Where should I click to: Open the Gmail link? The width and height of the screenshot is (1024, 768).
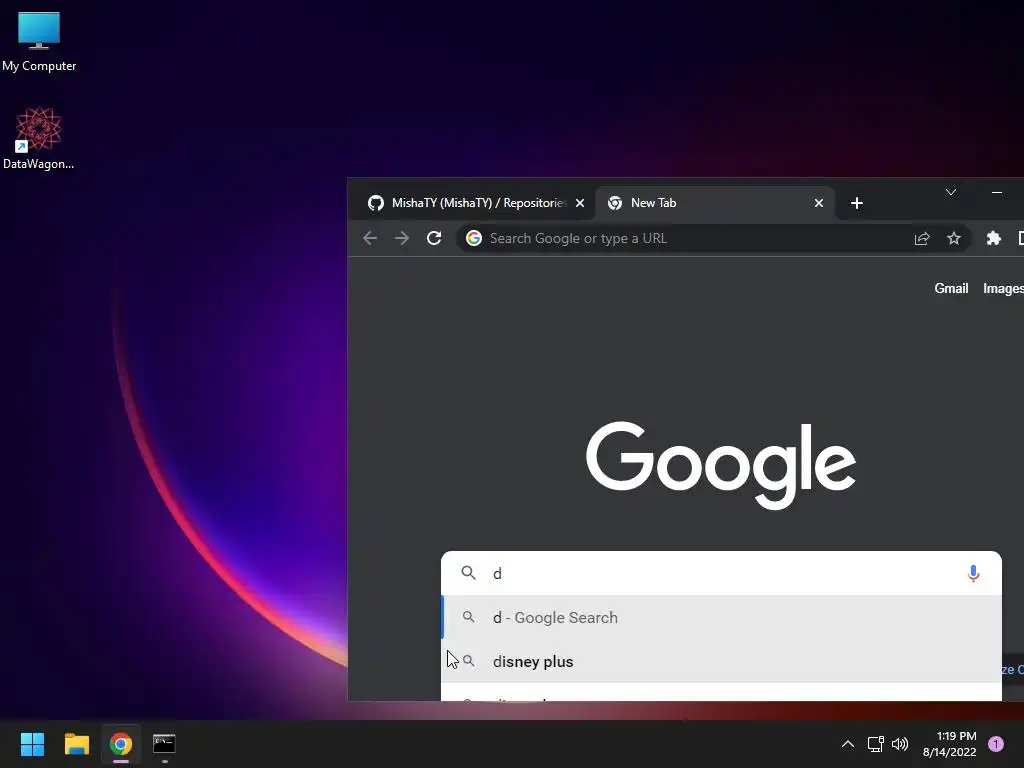pos(951,289)
